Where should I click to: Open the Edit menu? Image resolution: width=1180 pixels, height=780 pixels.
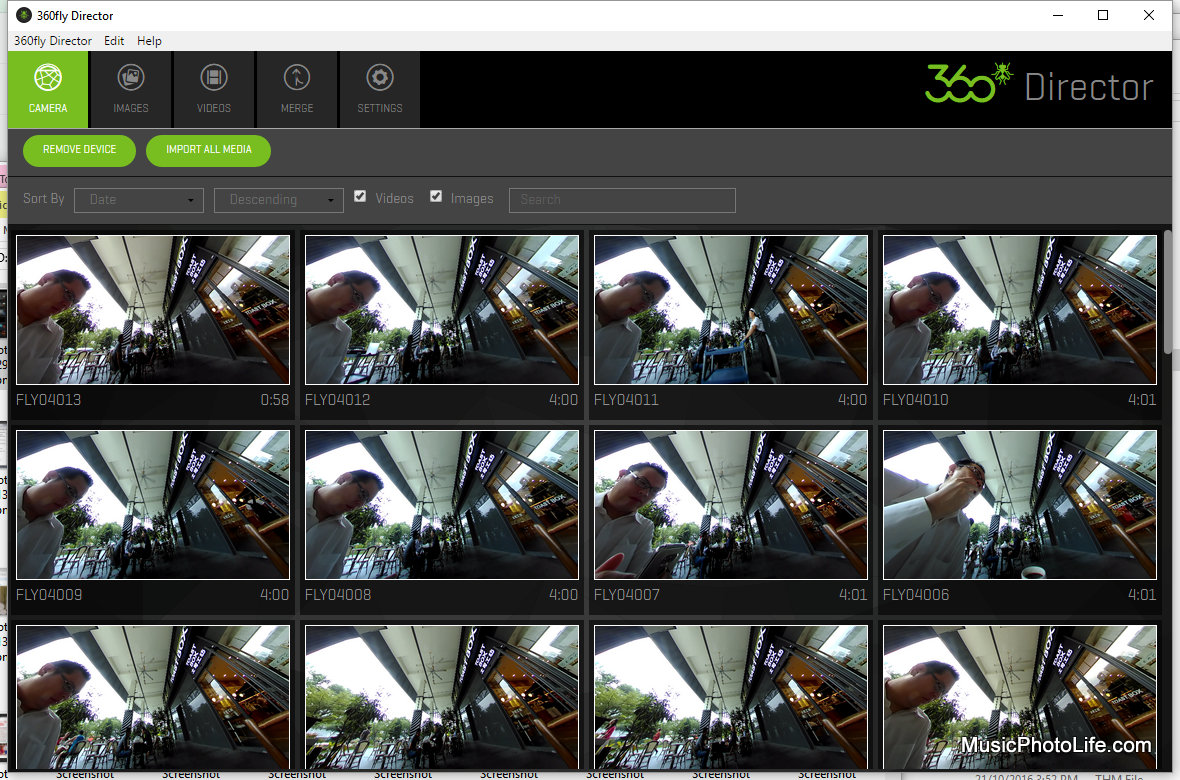coord(114,41)
